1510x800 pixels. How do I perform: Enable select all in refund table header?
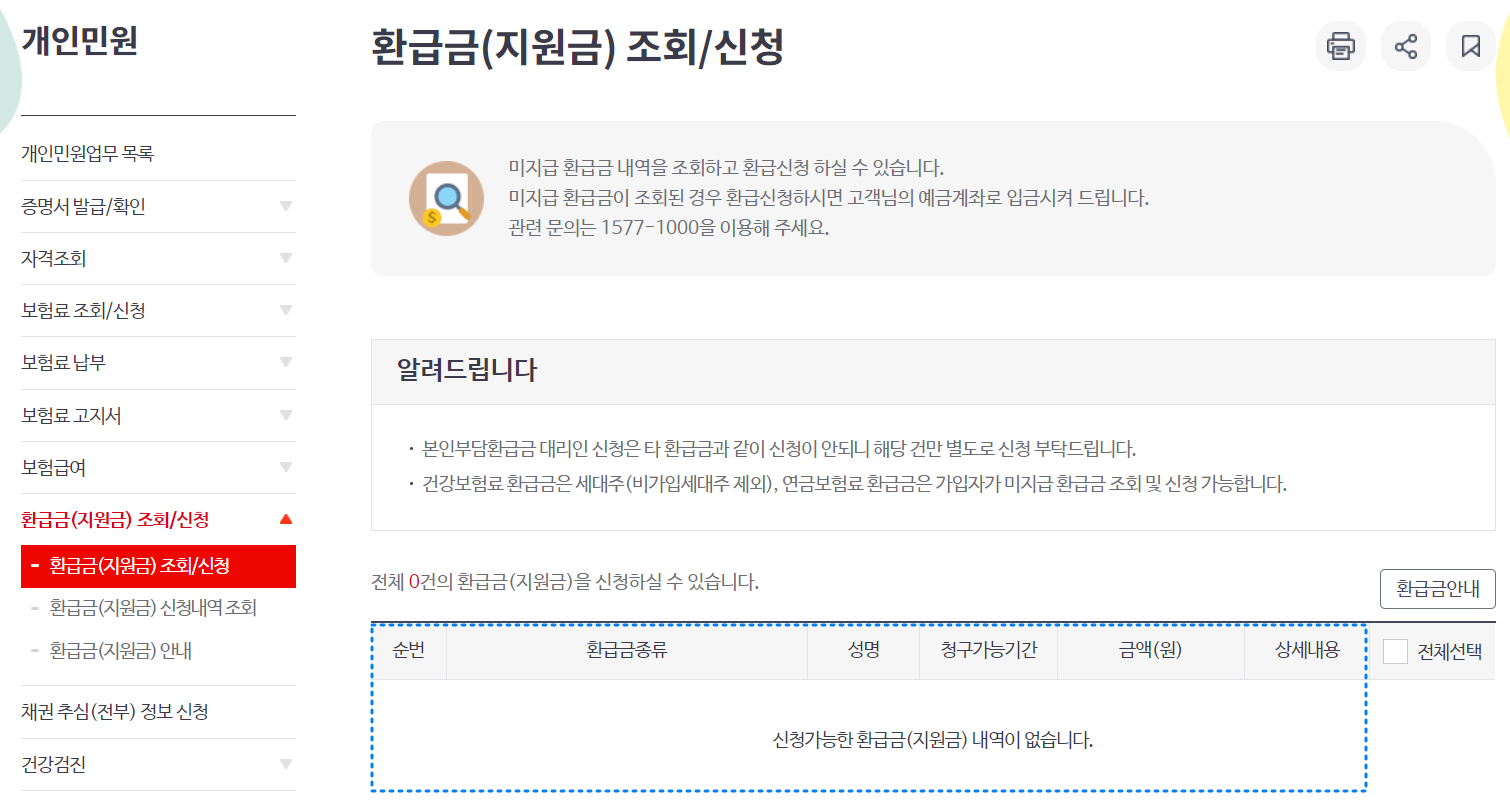pyautogui.click(x=1394, y=651)
